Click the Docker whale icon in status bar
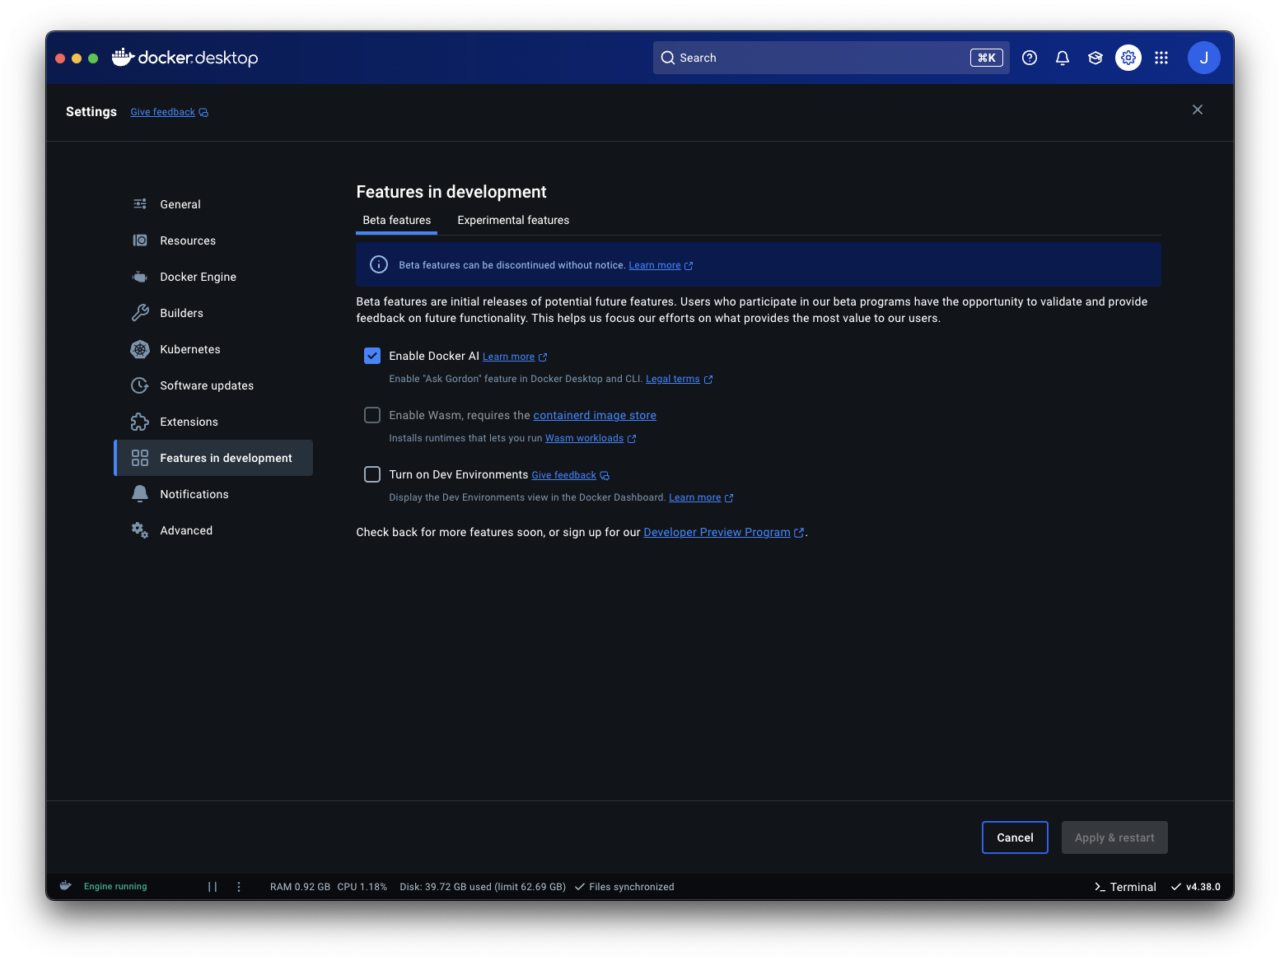This screenshot has height=961, width=1280. (64, 886)
